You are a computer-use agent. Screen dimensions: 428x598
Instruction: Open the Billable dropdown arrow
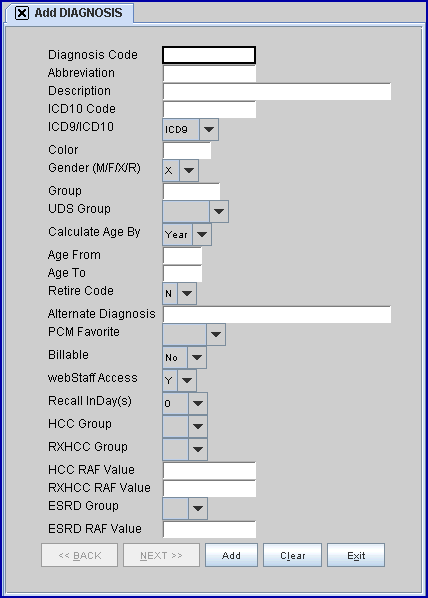click(197, 357)
